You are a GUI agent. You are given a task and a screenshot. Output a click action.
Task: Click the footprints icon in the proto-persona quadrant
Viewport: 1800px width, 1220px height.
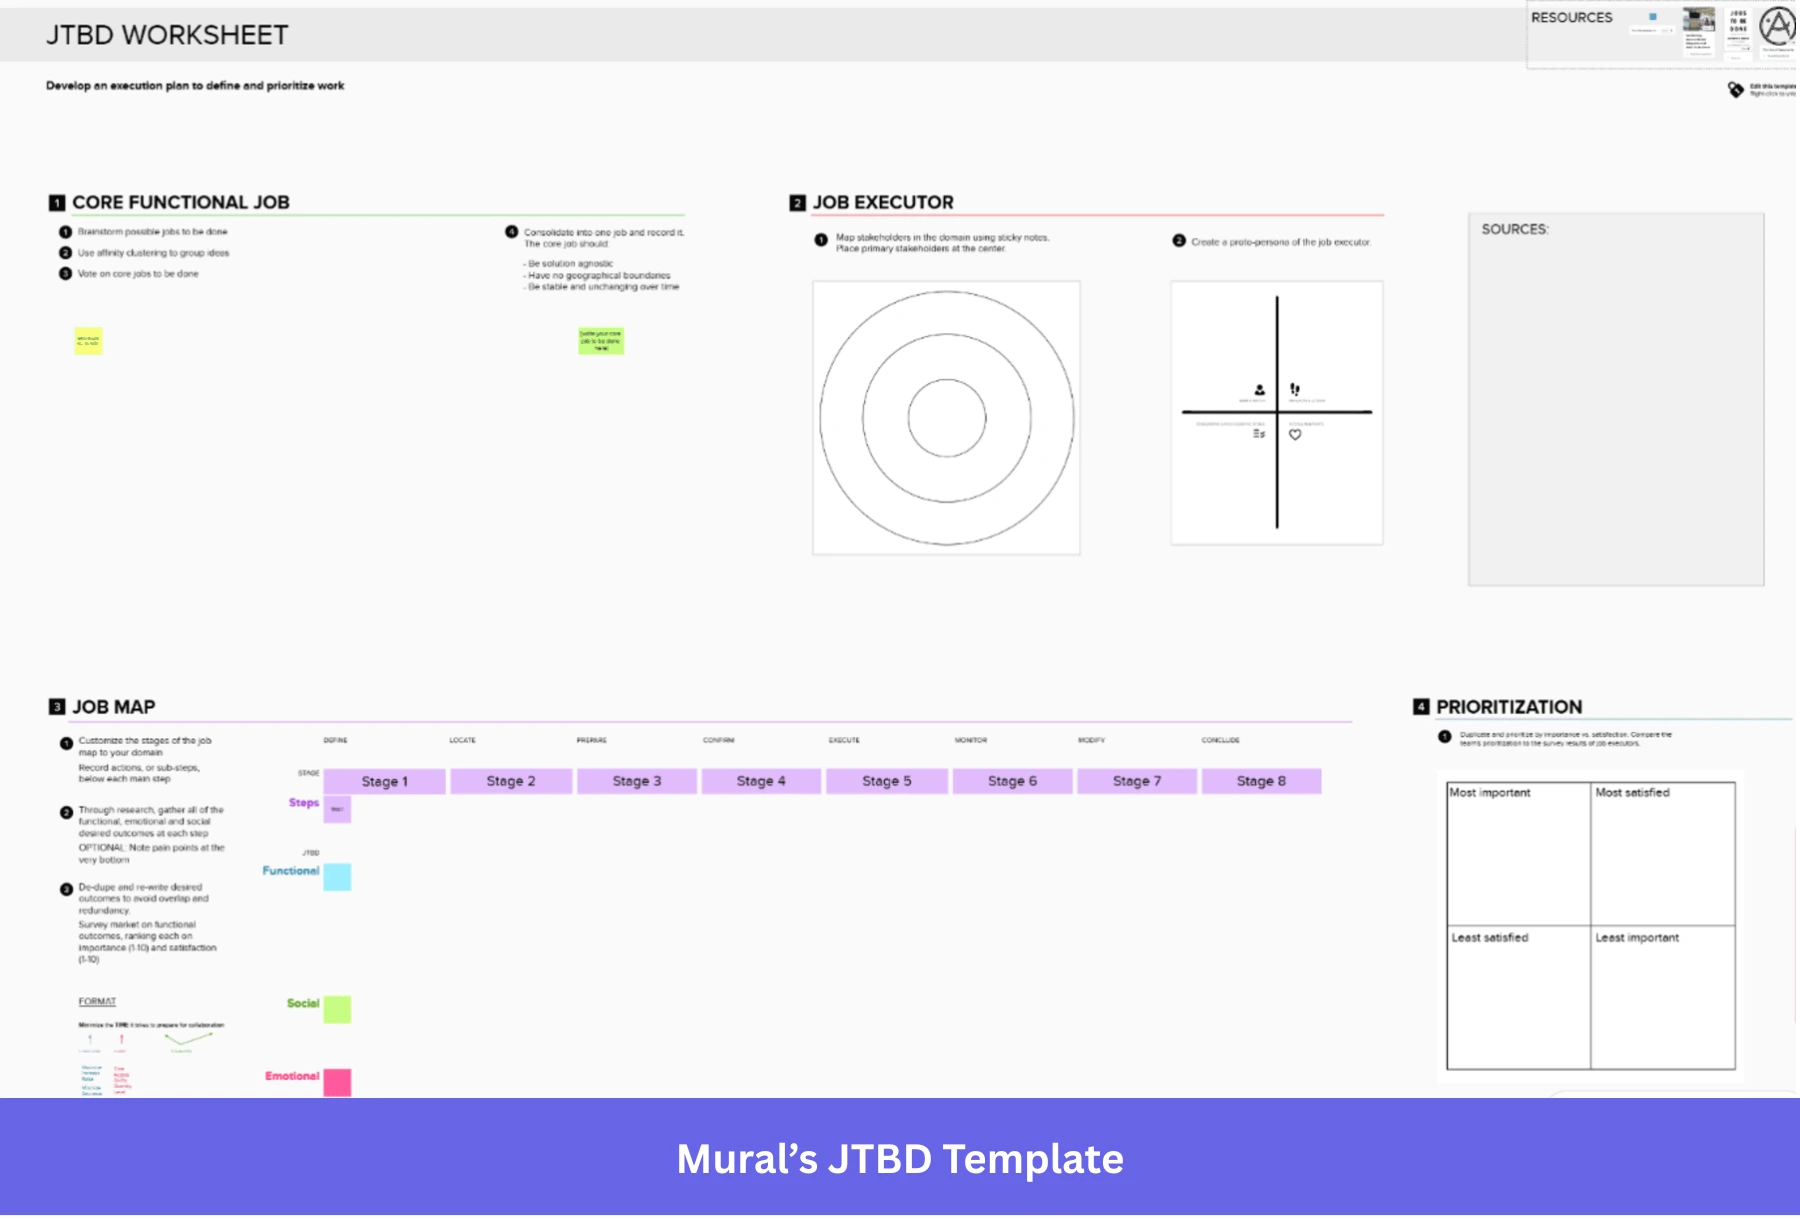tap(1295, 389)
